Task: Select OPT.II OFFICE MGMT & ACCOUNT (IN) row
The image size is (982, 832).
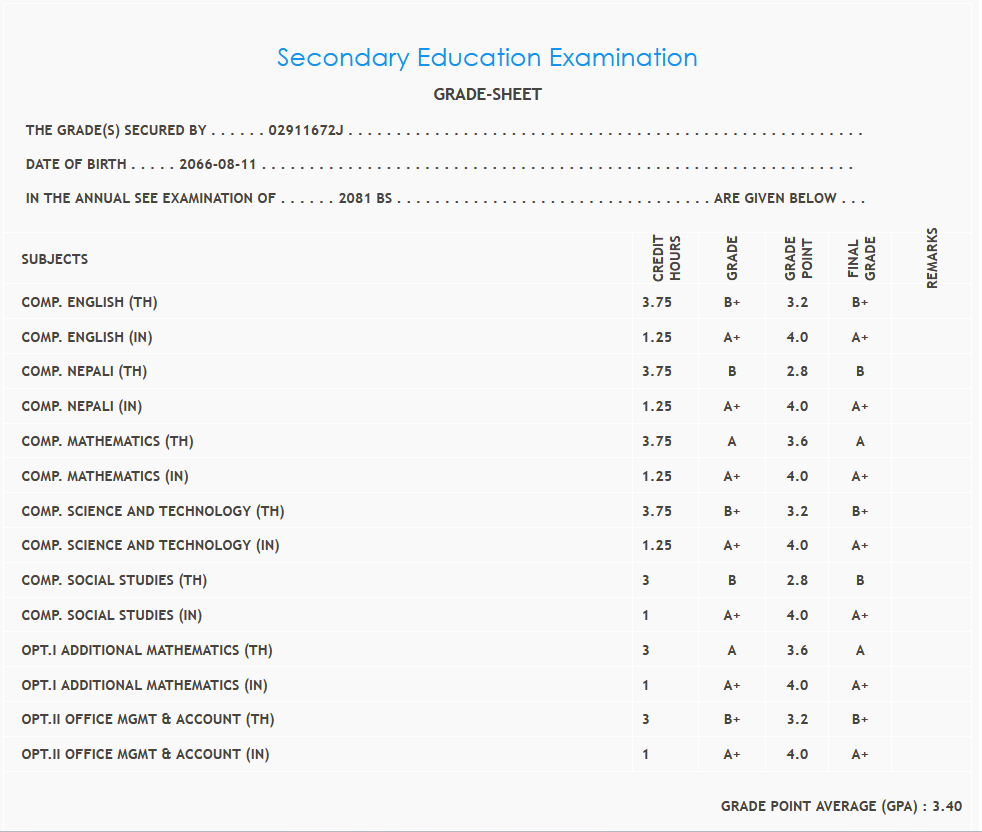Action: pyautogui.click(x=145, y=754)
